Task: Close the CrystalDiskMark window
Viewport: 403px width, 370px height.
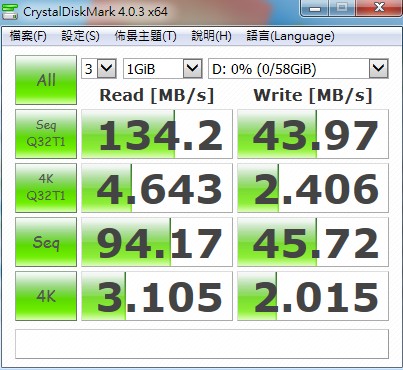Action: point(379,8)
